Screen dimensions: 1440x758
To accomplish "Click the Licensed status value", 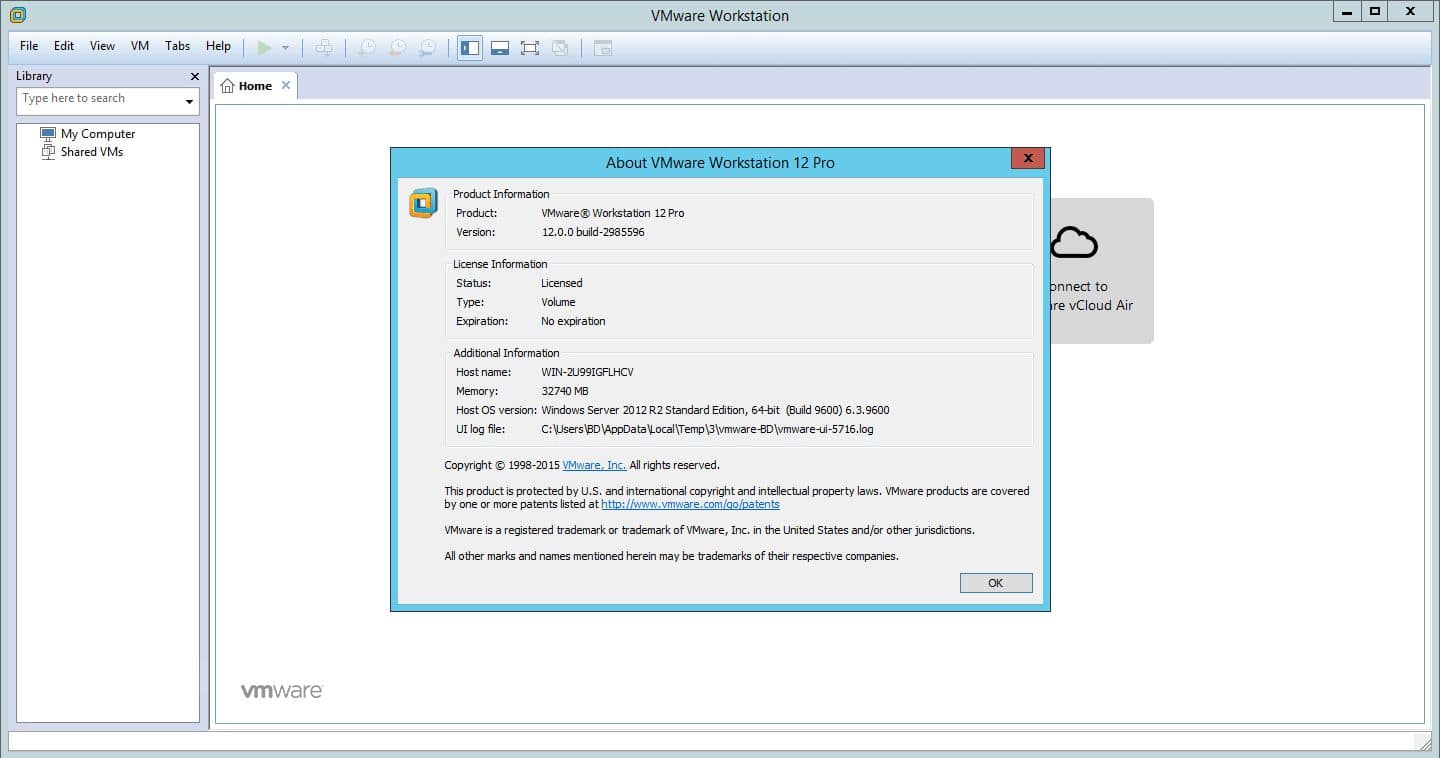I will [561, 283].
